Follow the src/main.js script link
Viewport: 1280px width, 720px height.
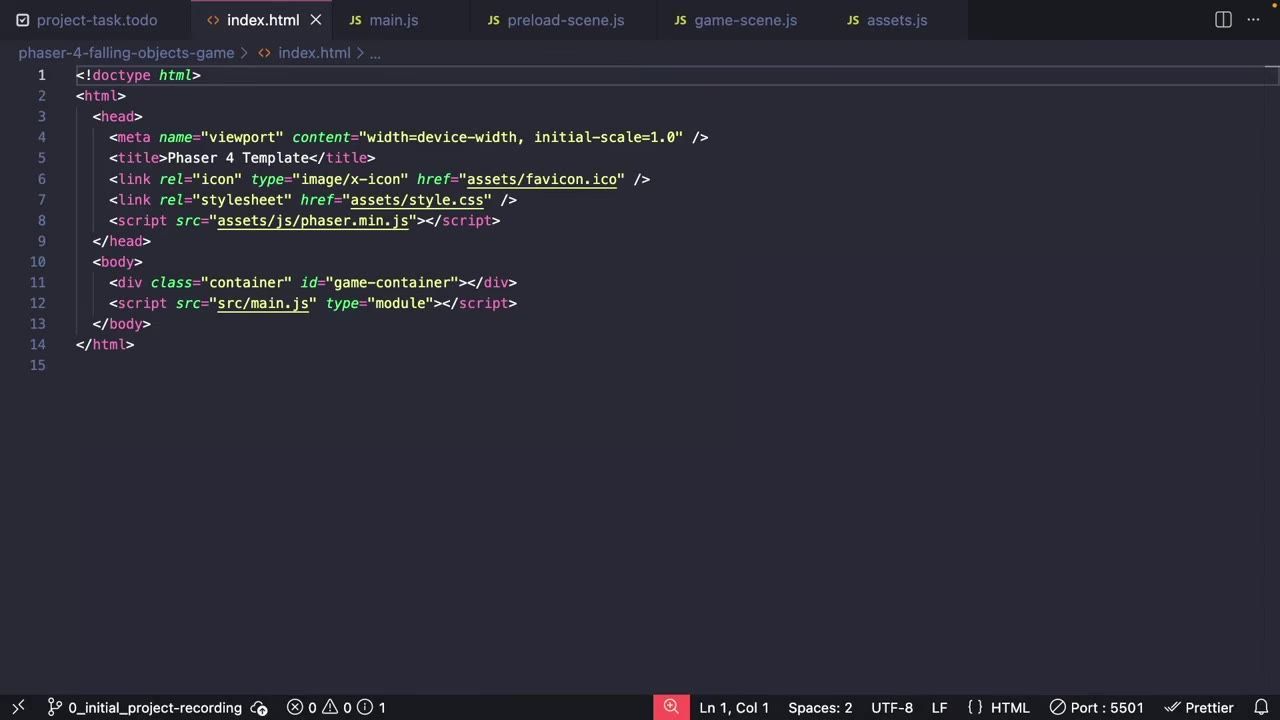pyautogui.click(x=263, y=304)
